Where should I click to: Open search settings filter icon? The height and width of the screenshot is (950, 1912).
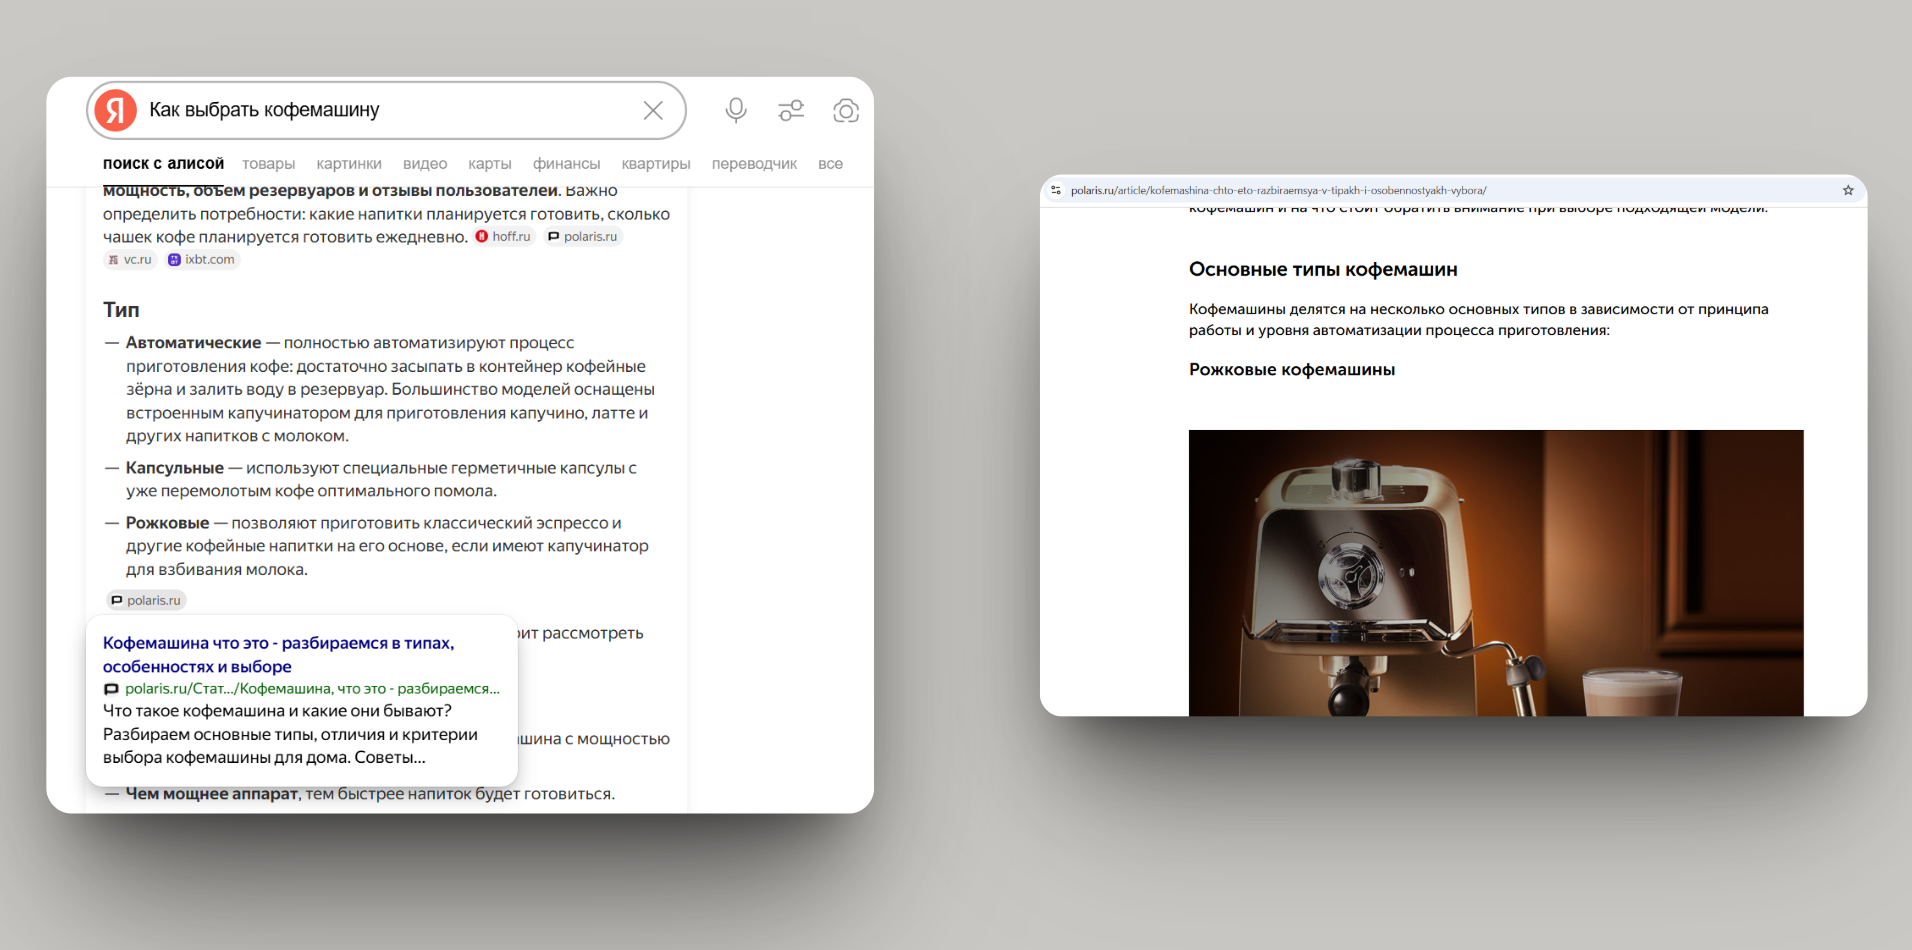pos(791,110)
